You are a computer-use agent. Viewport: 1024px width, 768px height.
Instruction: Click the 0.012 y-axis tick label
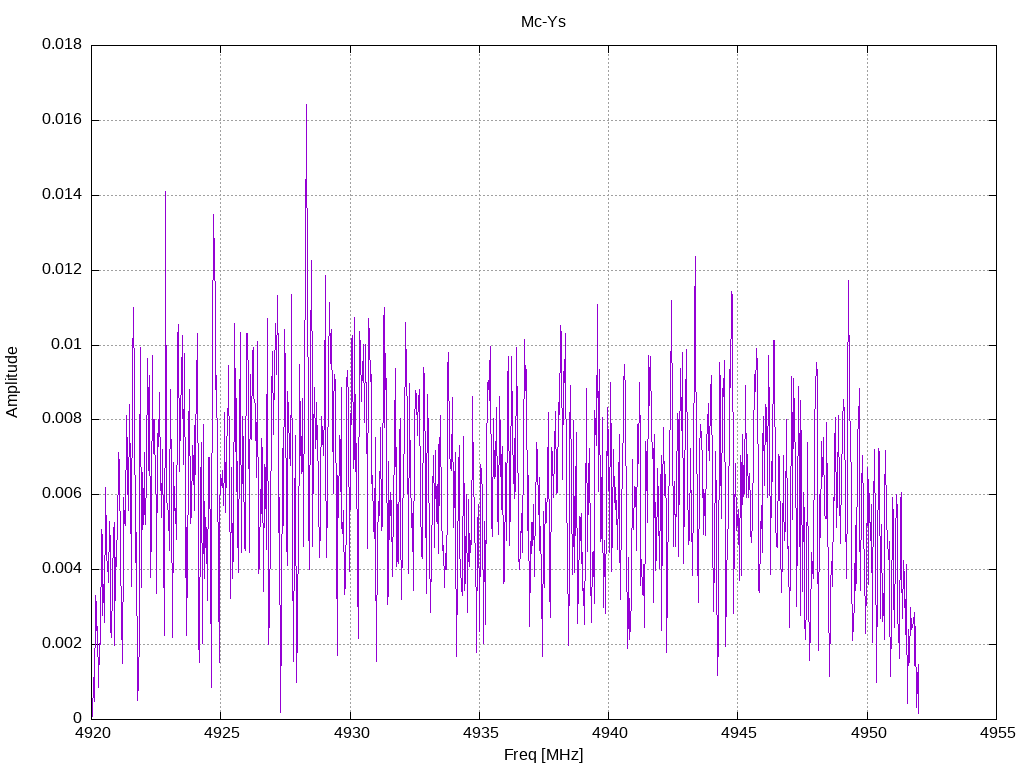(x=62, y=269)
